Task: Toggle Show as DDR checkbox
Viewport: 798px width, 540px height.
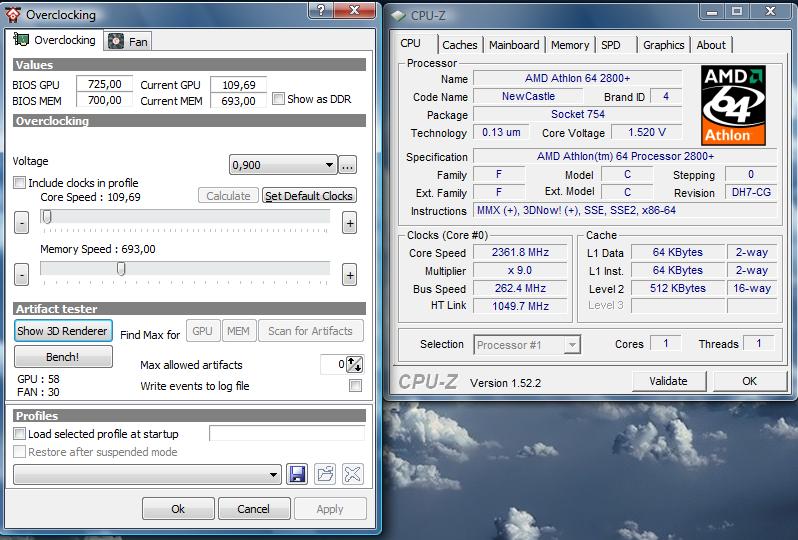Action: coord(278,98)
